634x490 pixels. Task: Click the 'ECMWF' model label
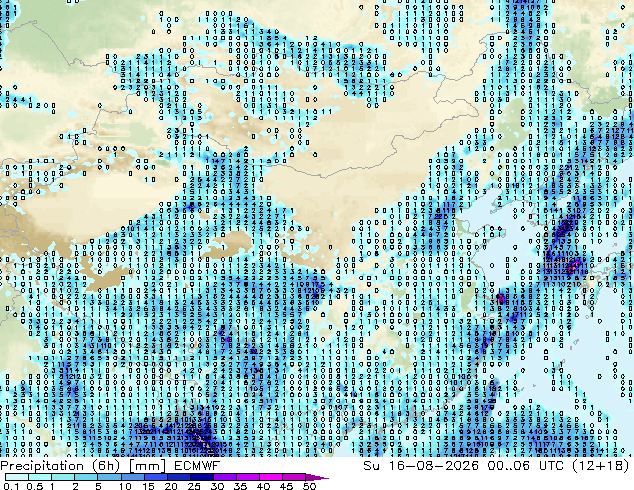coord(197,466)
